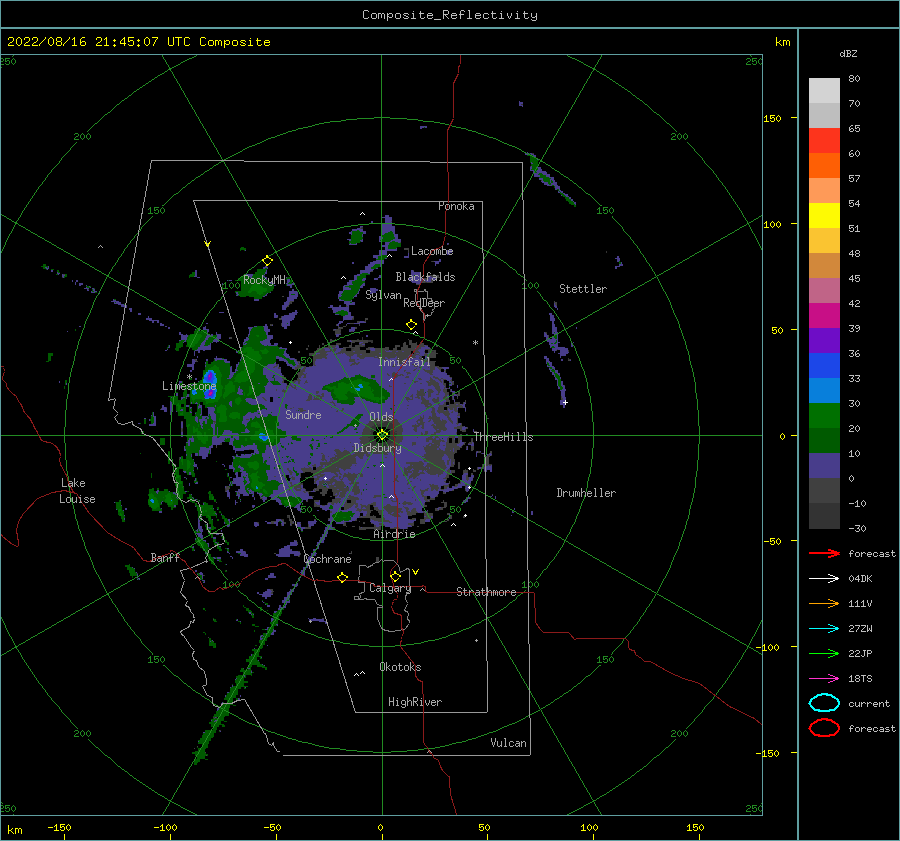
Task: Click the yellow diamond marker below RedDeer
Action: tap(412, 325)
